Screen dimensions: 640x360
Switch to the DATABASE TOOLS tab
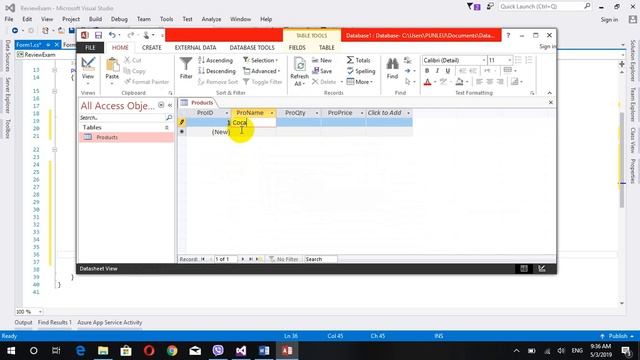(x=252, y=48)
